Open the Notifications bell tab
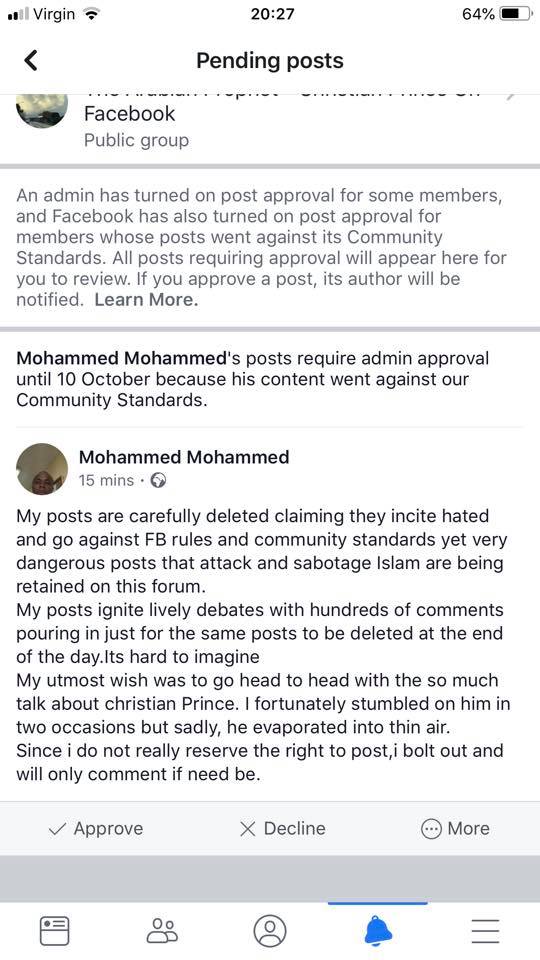Viewport: 540px width, 960px height. pos(378,931)
